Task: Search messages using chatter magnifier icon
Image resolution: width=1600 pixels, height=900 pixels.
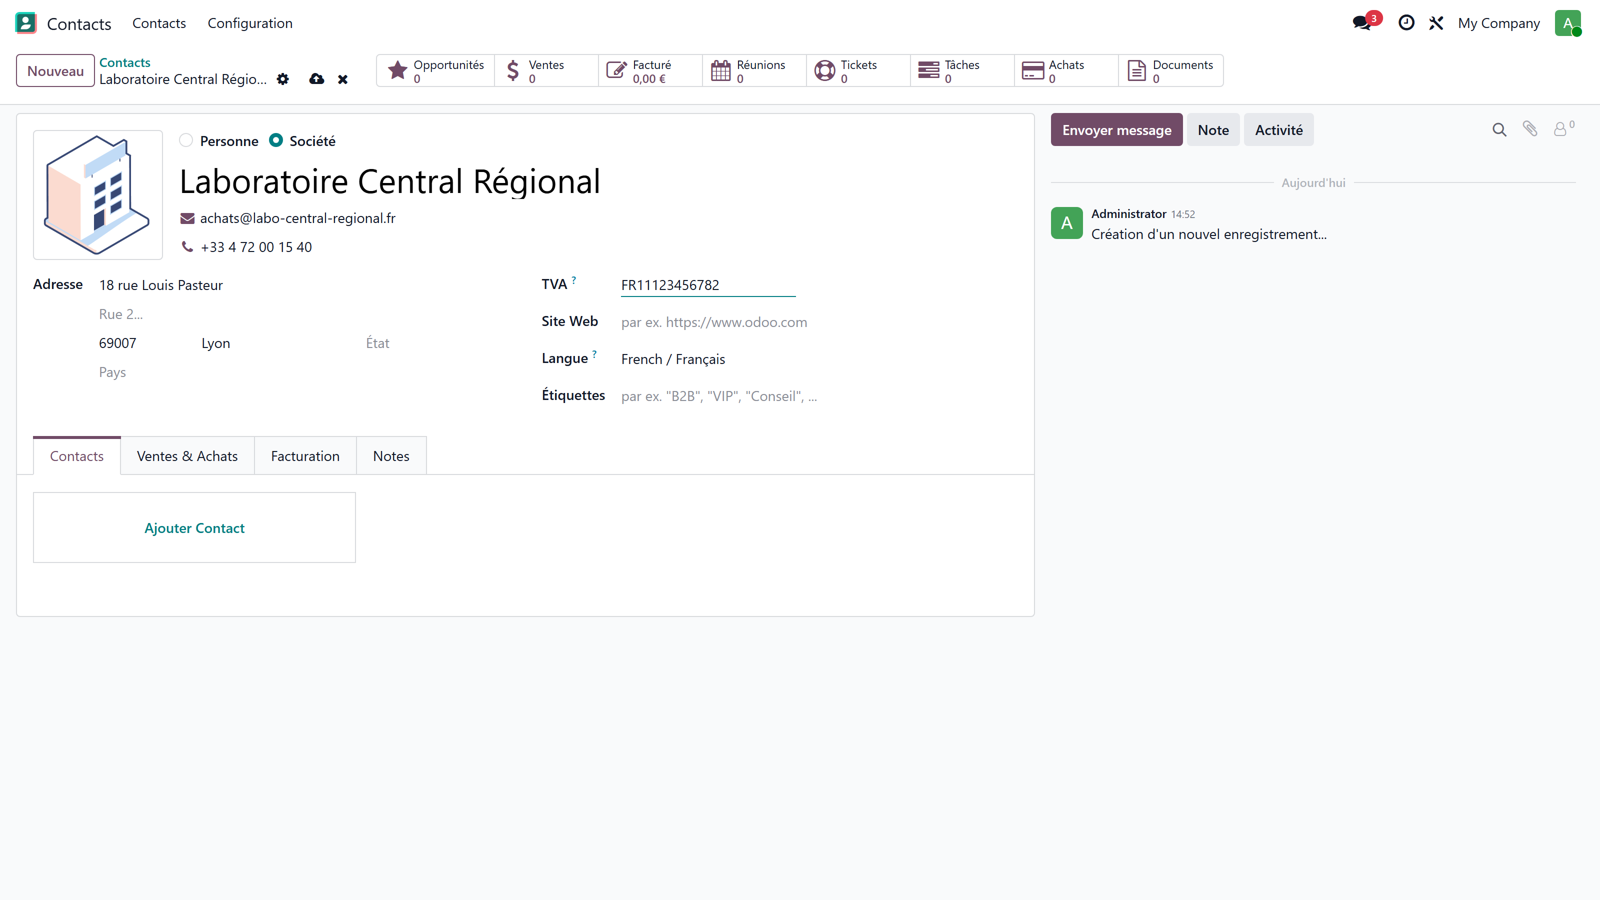Action: (x=1499, y=130)
